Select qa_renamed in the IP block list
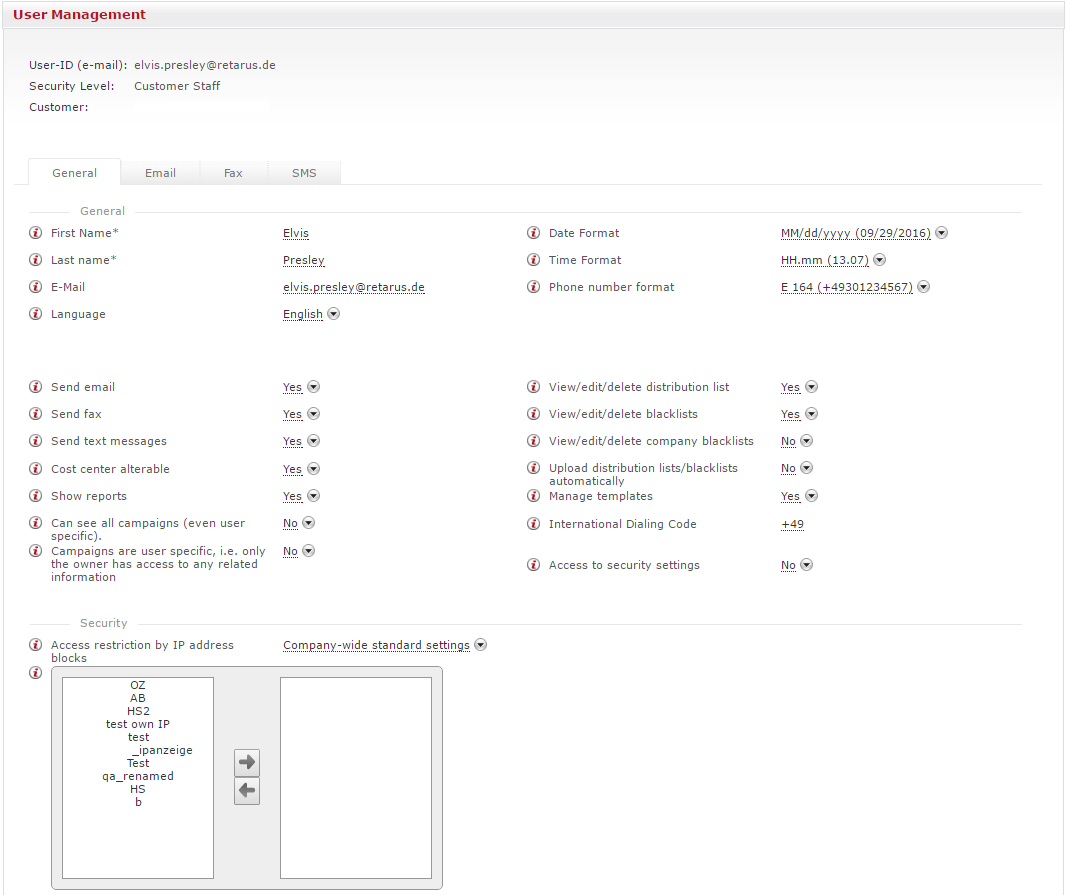The width and height of the screenshot is (1067, 895). click(x=138, y=776)
